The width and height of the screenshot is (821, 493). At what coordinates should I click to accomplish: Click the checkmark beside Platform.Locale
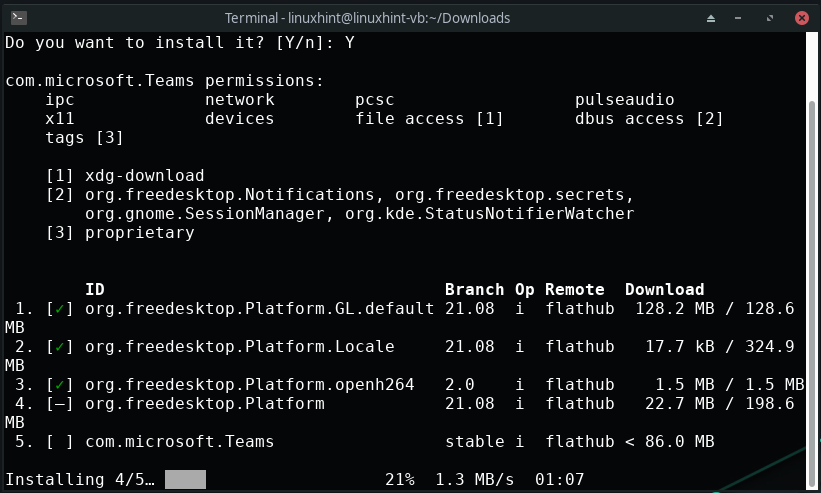(60, 346)
